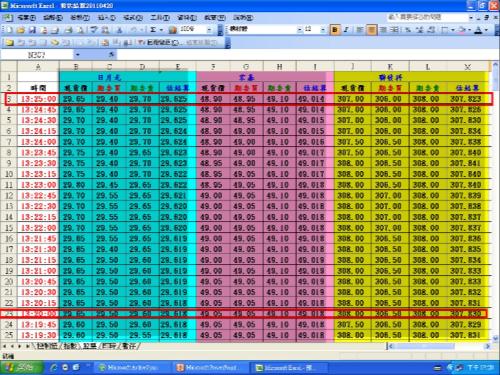Apply the Fill Color paint bucket
The height and width of the screenshot is (375, 500).
pyautogui.click(x=463, y=30)
